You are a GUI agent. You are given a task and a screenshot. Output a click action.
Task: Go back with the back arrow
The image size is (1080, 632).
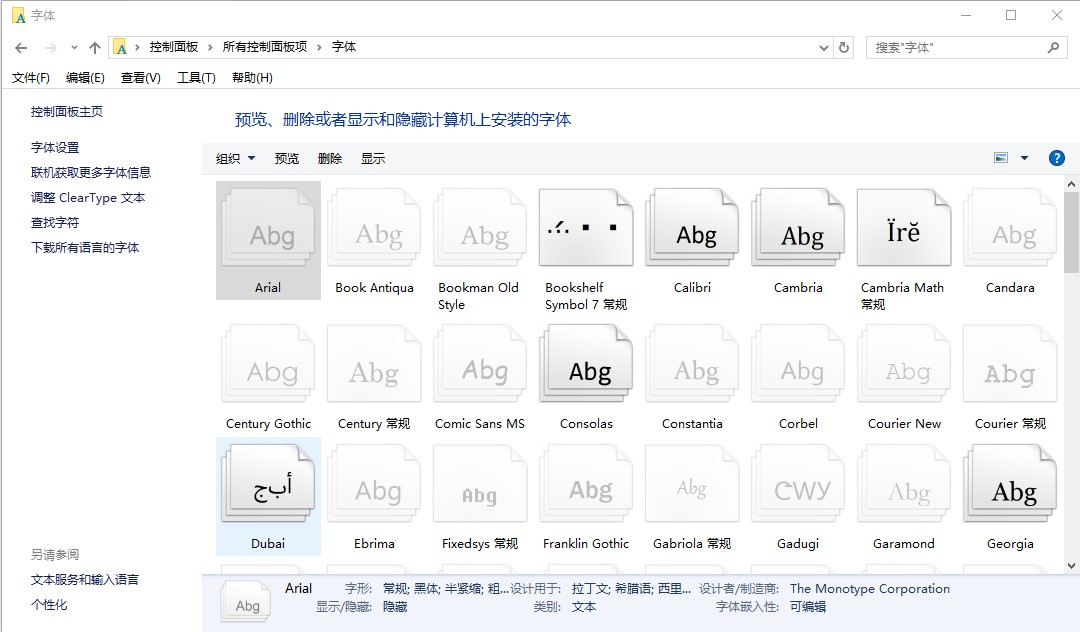click(x=21, y=48)
